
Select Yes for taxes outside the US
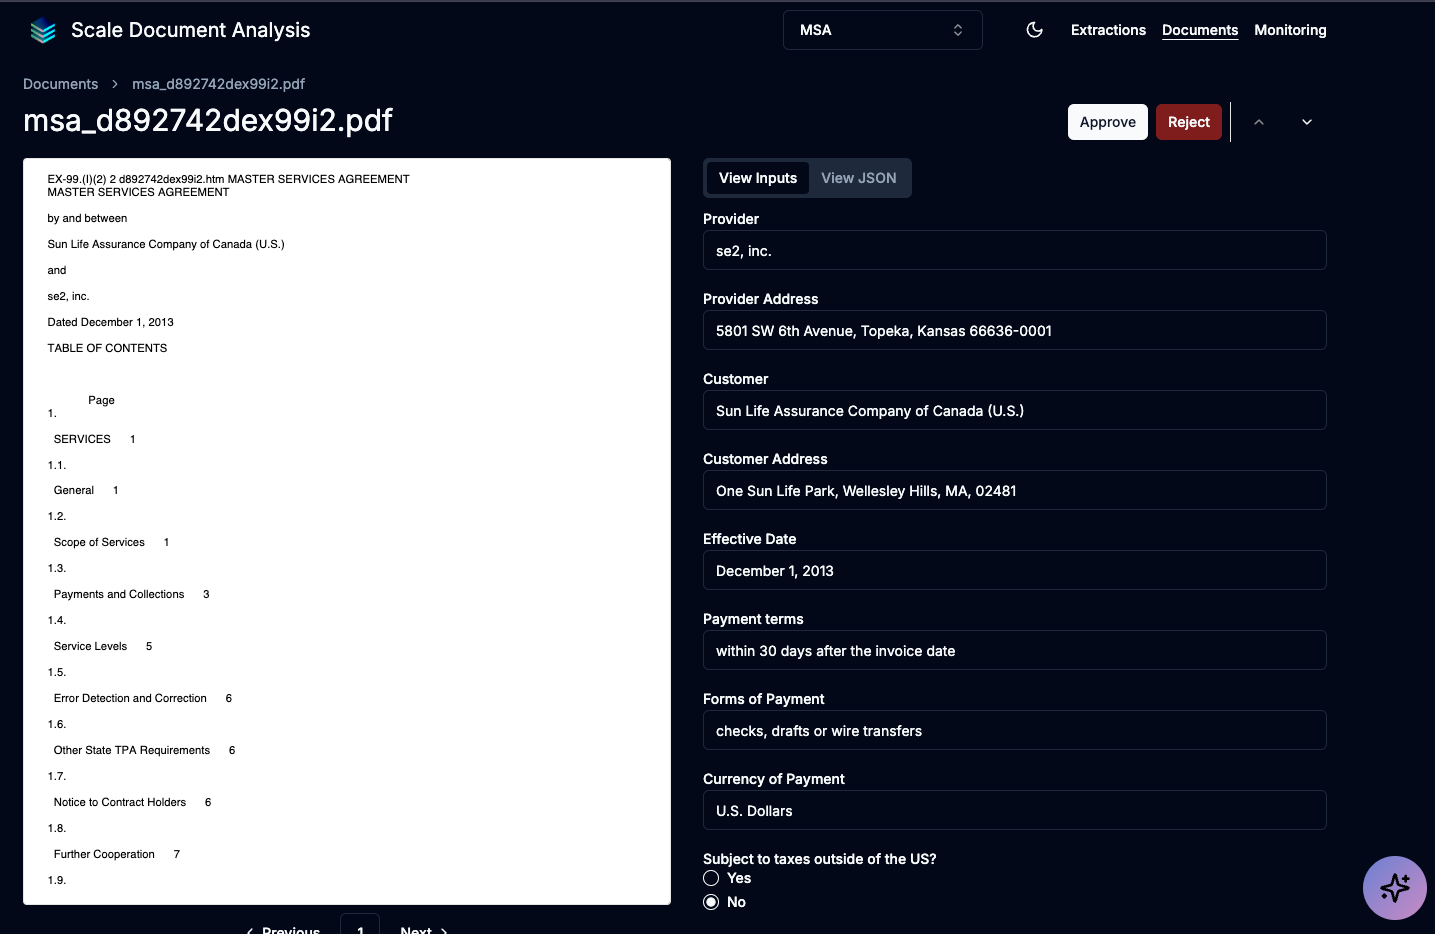click(710, 878)
